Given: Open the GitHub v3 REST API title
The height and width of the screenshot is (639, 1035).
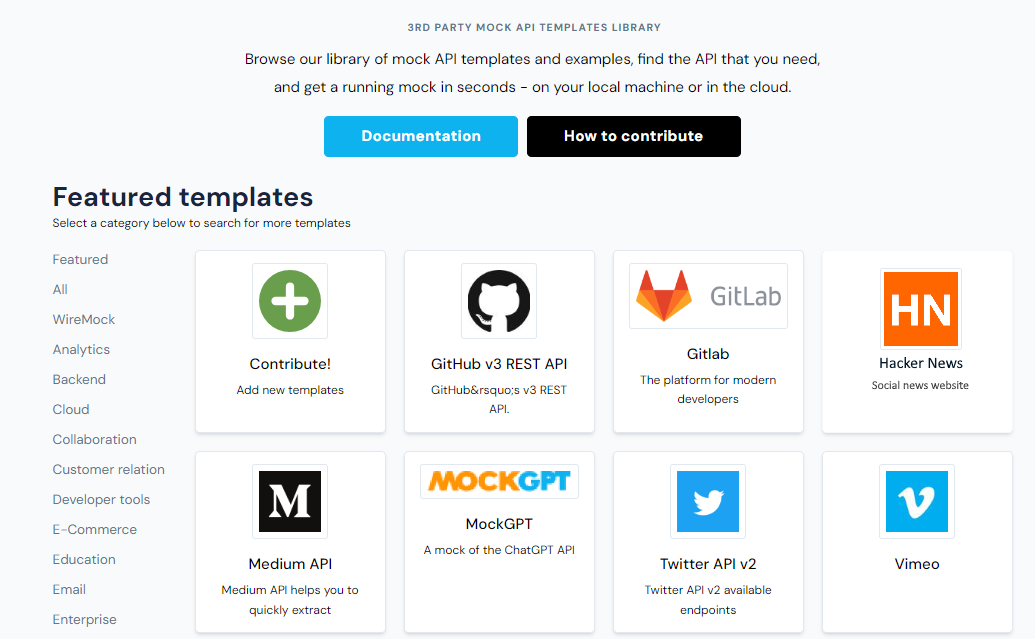Looking at the screenshot, I should 499,364.
